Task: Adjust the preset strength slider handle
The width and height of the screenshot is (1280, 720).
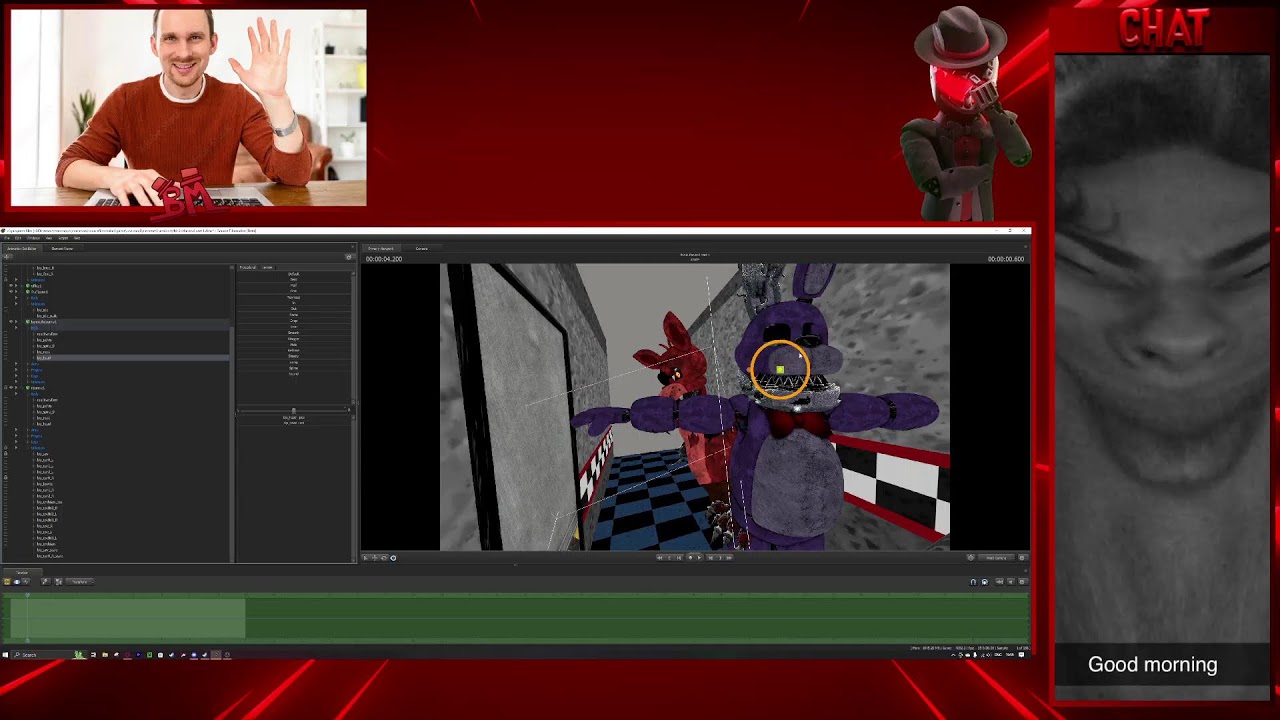Action: click(294, 411)
